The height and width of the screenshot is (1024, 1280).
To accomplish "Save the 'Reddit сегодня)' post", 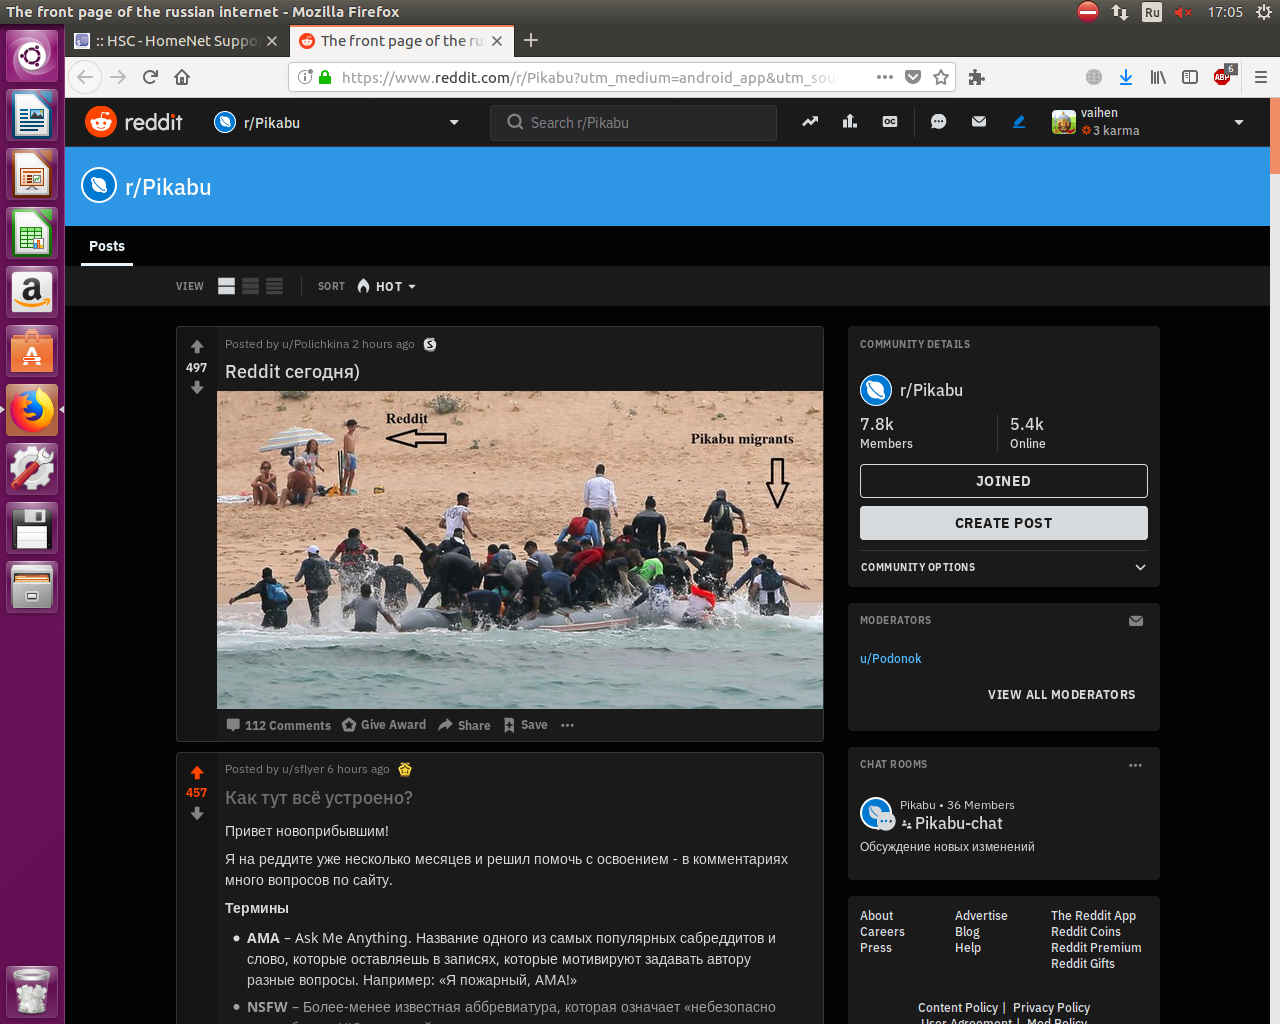I will [525, 725].
